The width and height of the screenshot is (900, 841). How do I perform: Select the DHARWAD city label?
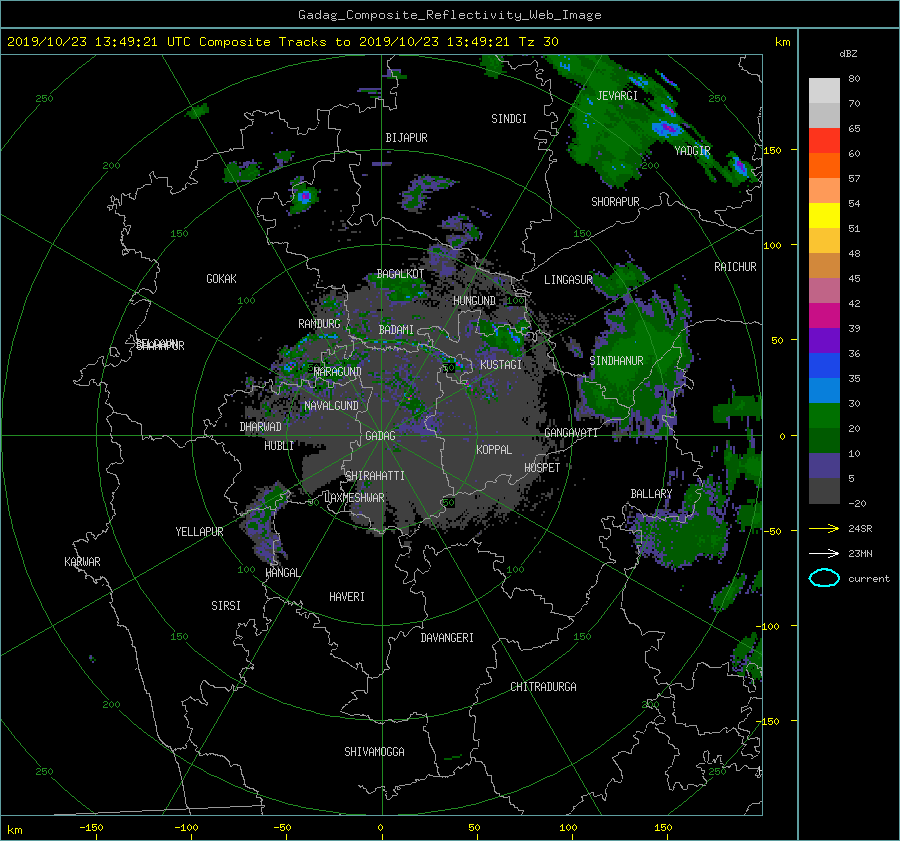click(x=261, y=427)
